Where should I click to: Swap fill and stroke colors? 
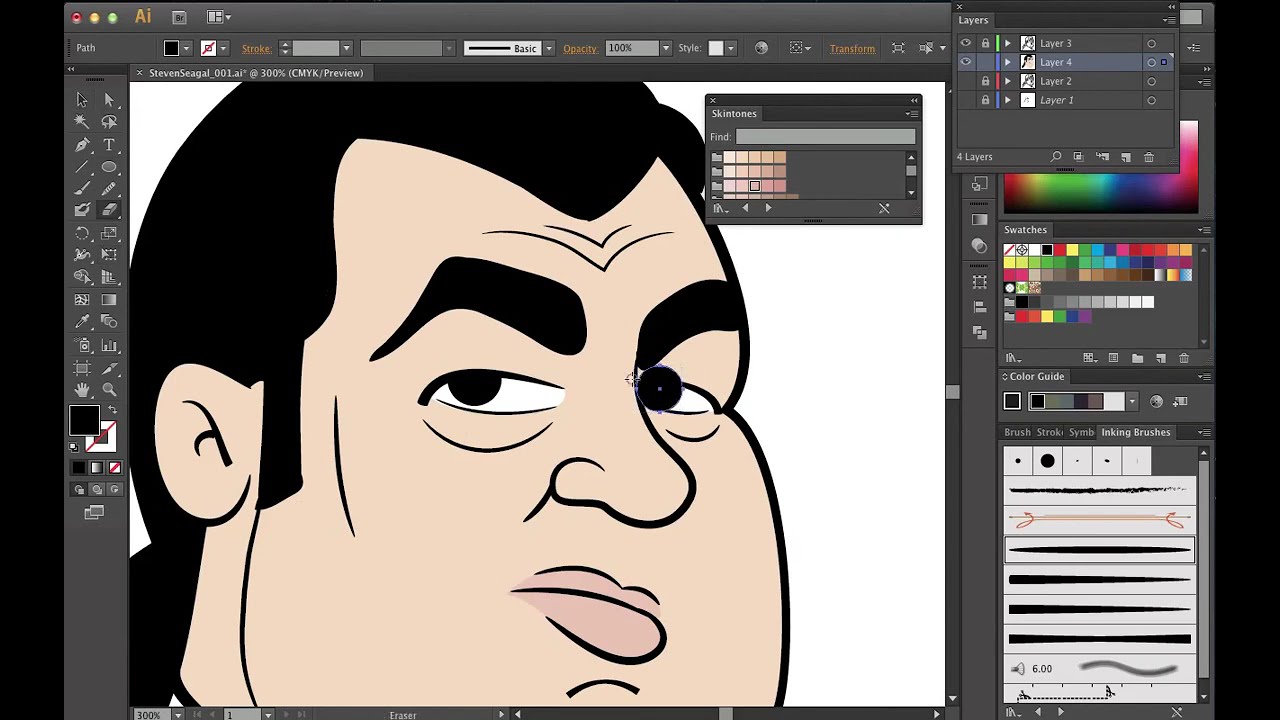(x=112, y=411)
